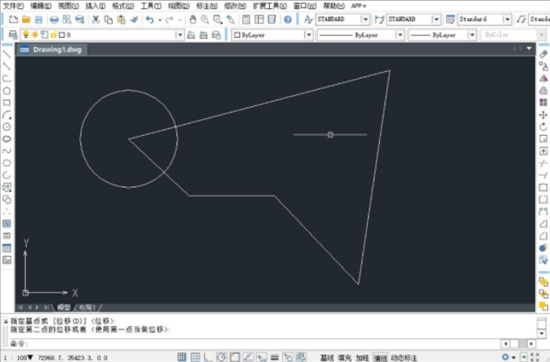This screenshot has width=550, height=362.
Task: Toggle polar tracking in the status bar
Action: point(221,357)
